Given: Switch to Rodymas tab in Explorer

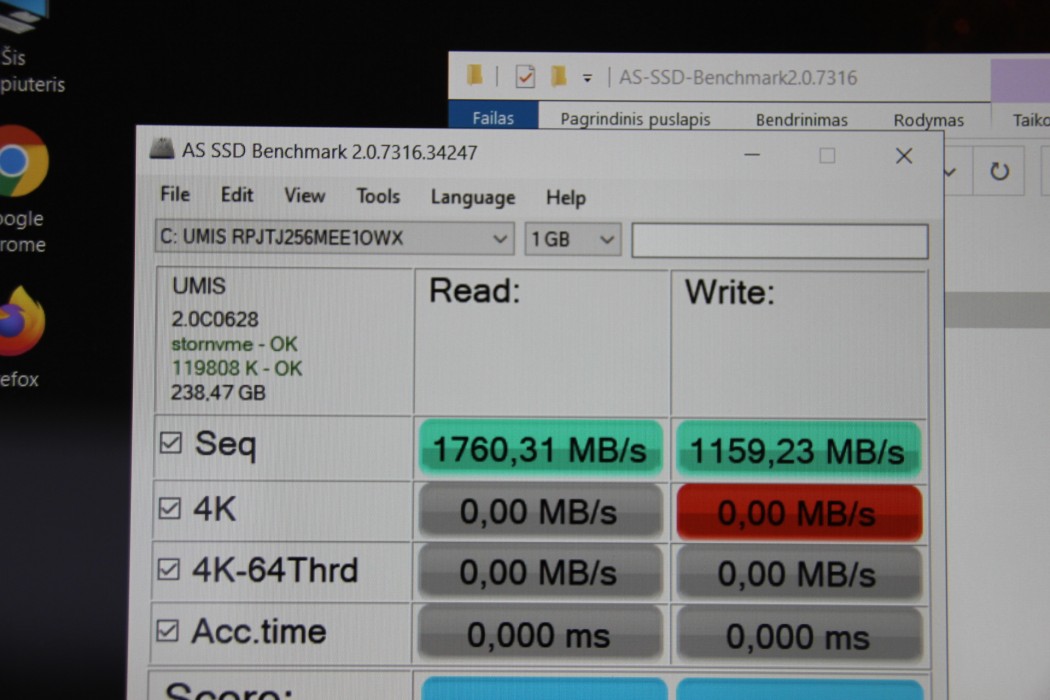Looking at the screenshot, I should pyautogui.click(x=929, y=121).
